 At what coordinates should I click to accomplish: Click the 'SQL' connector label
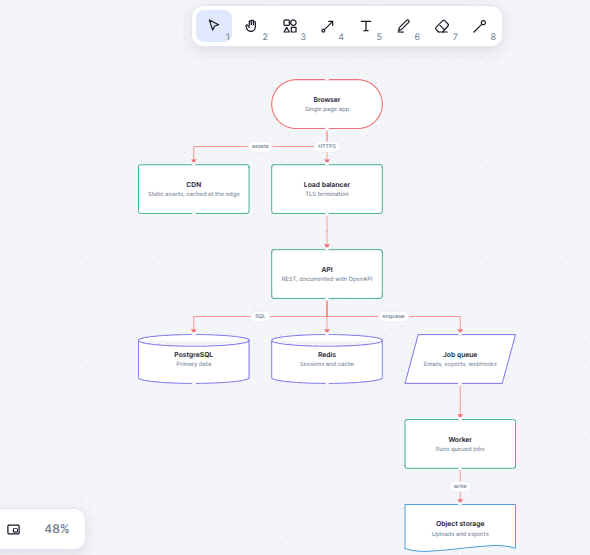point(260,316)
